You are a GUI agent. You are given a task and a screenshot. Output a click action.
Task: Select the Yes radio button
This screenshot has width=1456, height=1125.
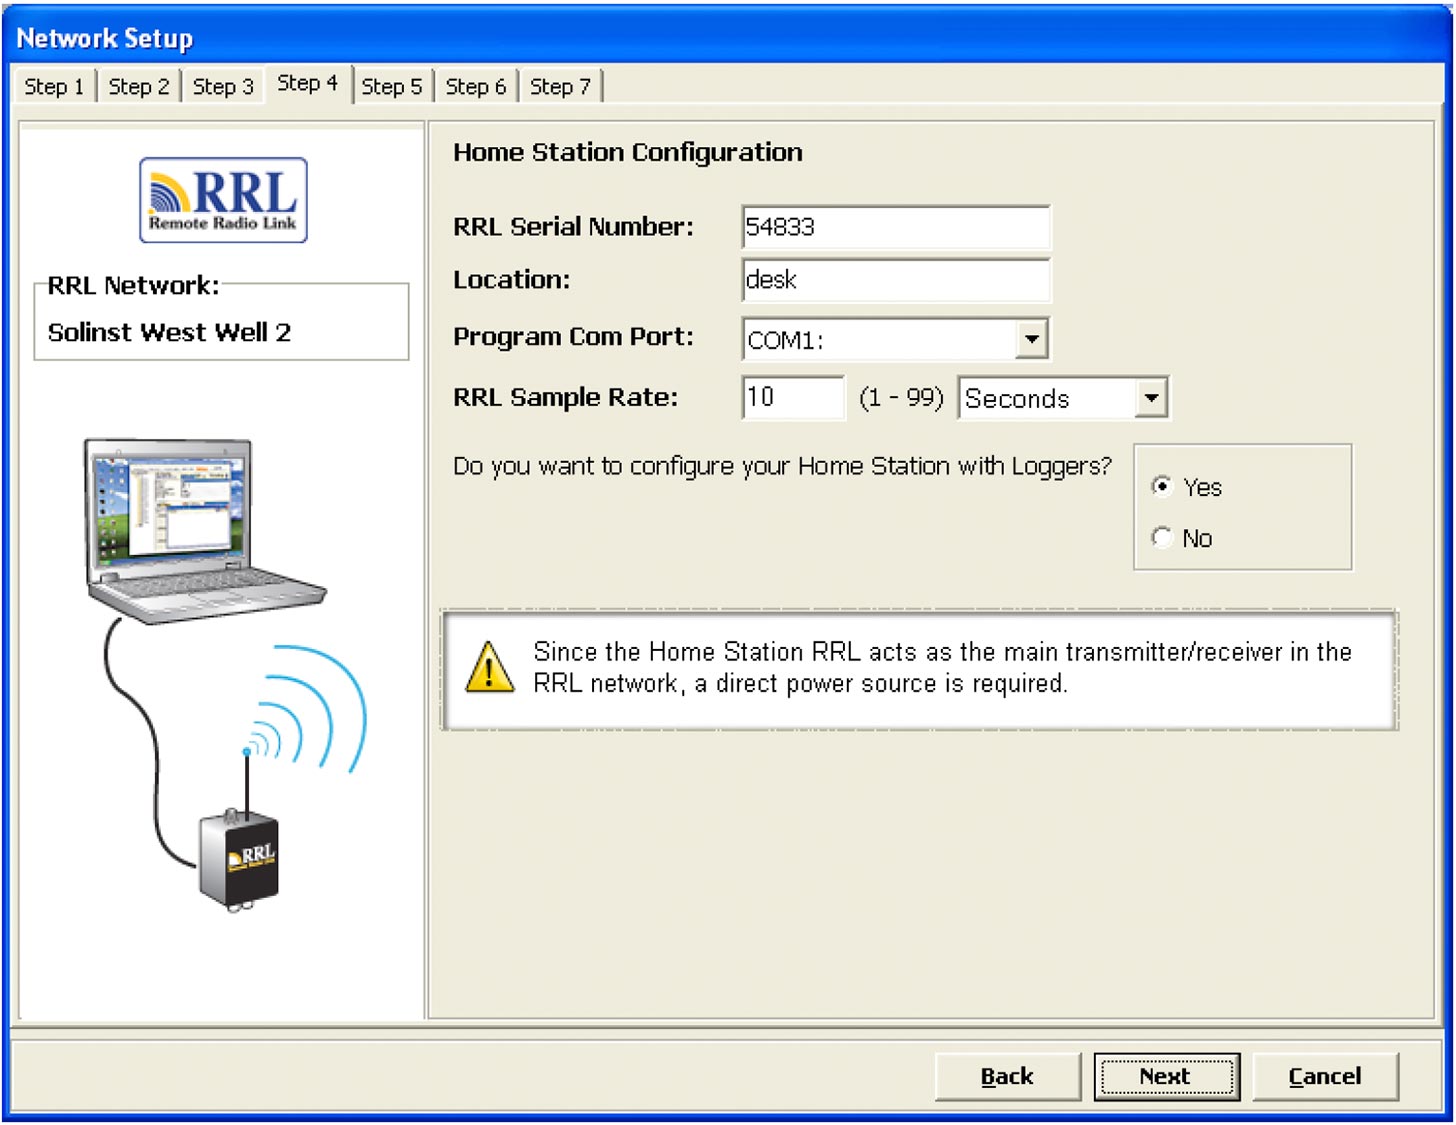point(1161,487)
